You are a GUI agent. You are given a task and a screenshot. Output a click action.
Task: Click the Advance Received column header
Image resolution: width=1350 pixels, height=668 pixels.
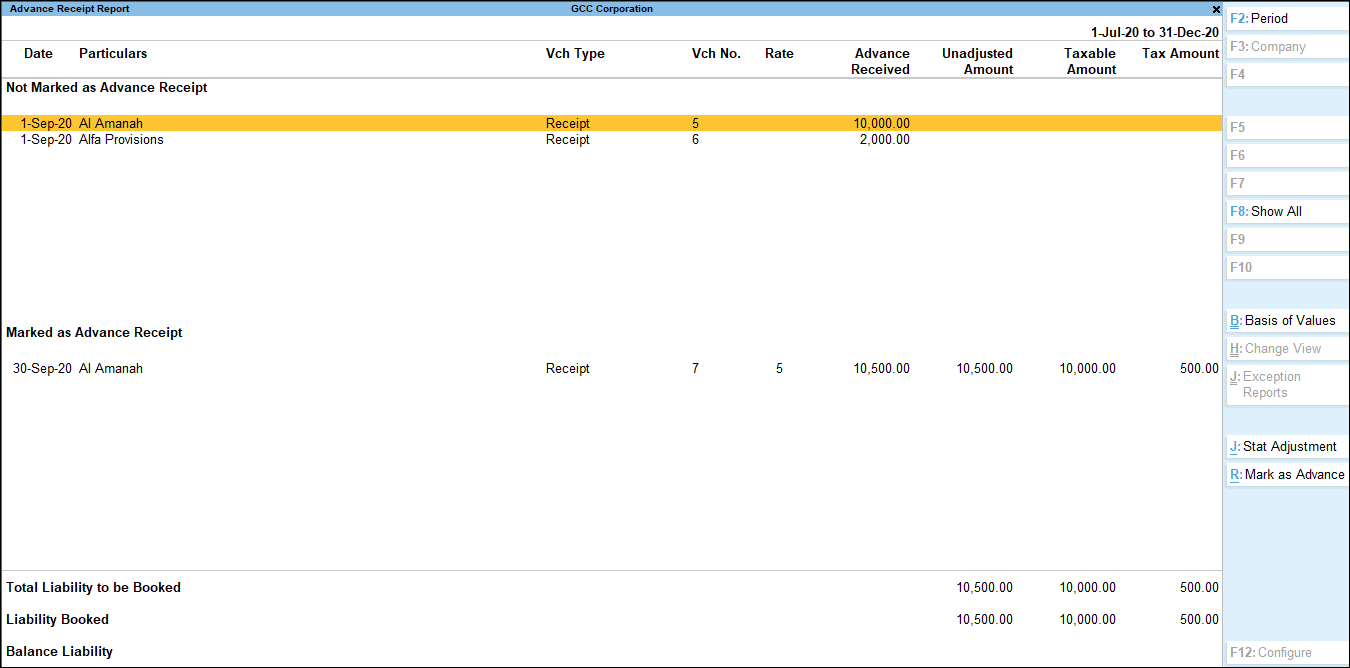coord(881,62)
